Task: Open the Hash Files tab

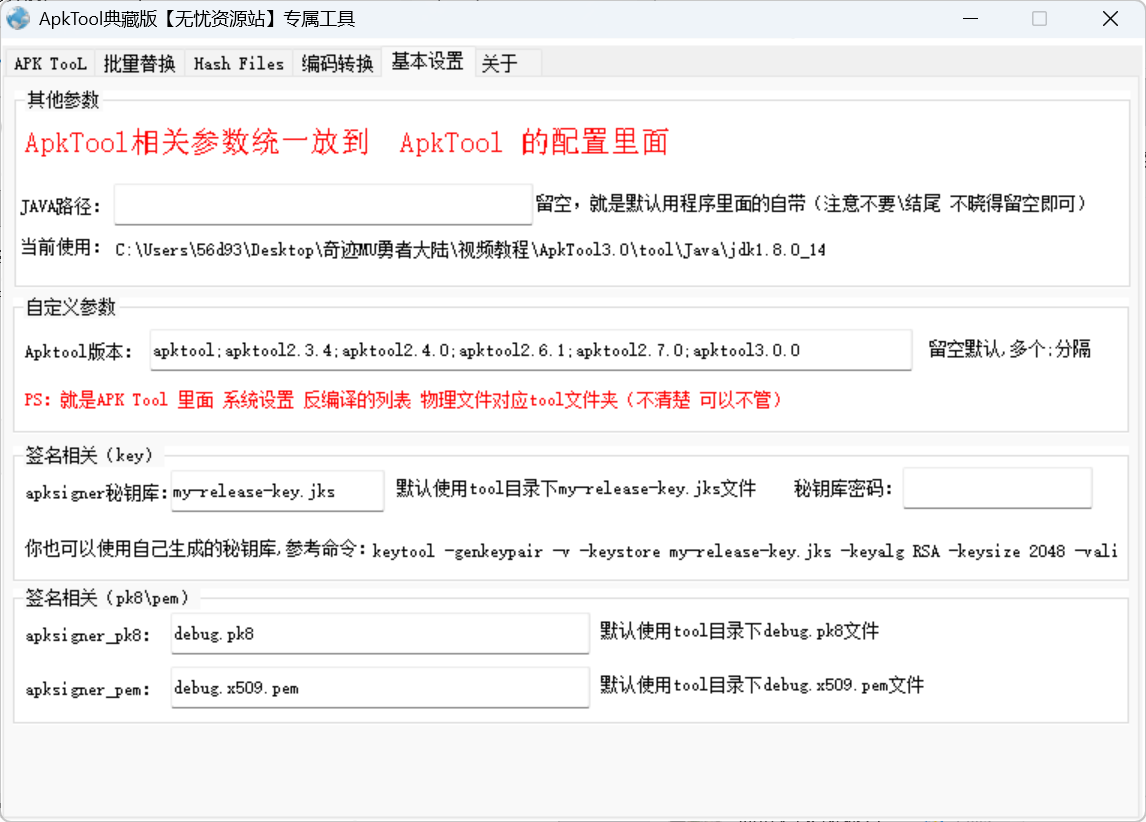Action: [239, 64]
